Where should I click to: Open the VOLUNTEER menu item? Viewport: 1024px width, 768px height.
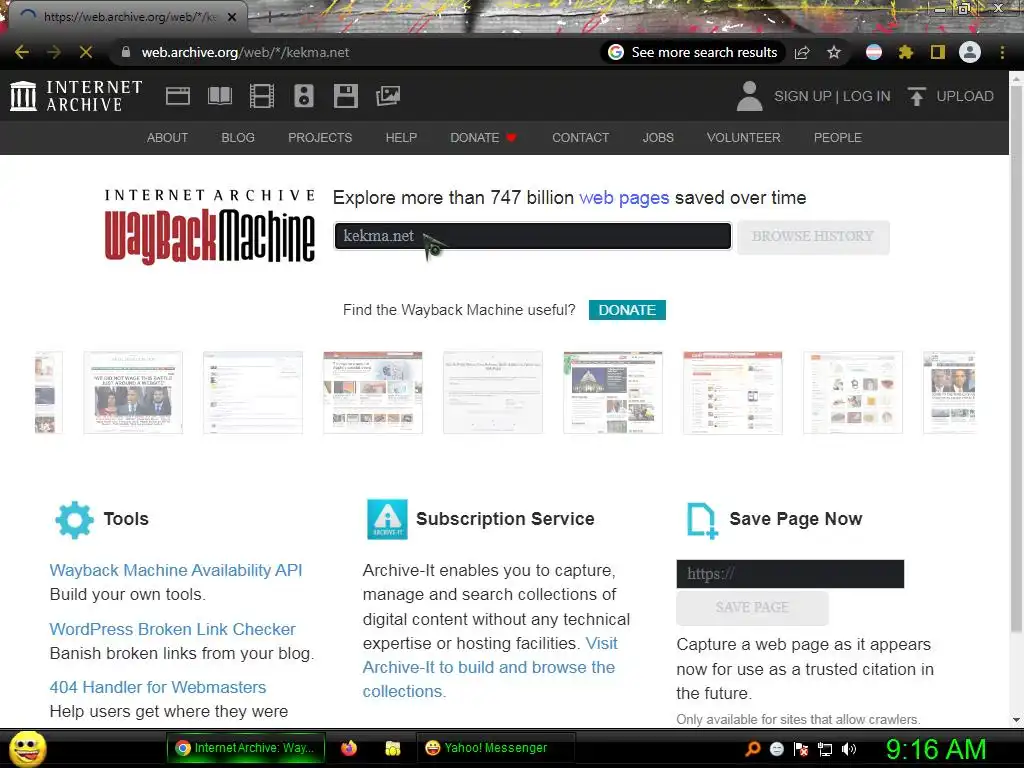(743, 138)
